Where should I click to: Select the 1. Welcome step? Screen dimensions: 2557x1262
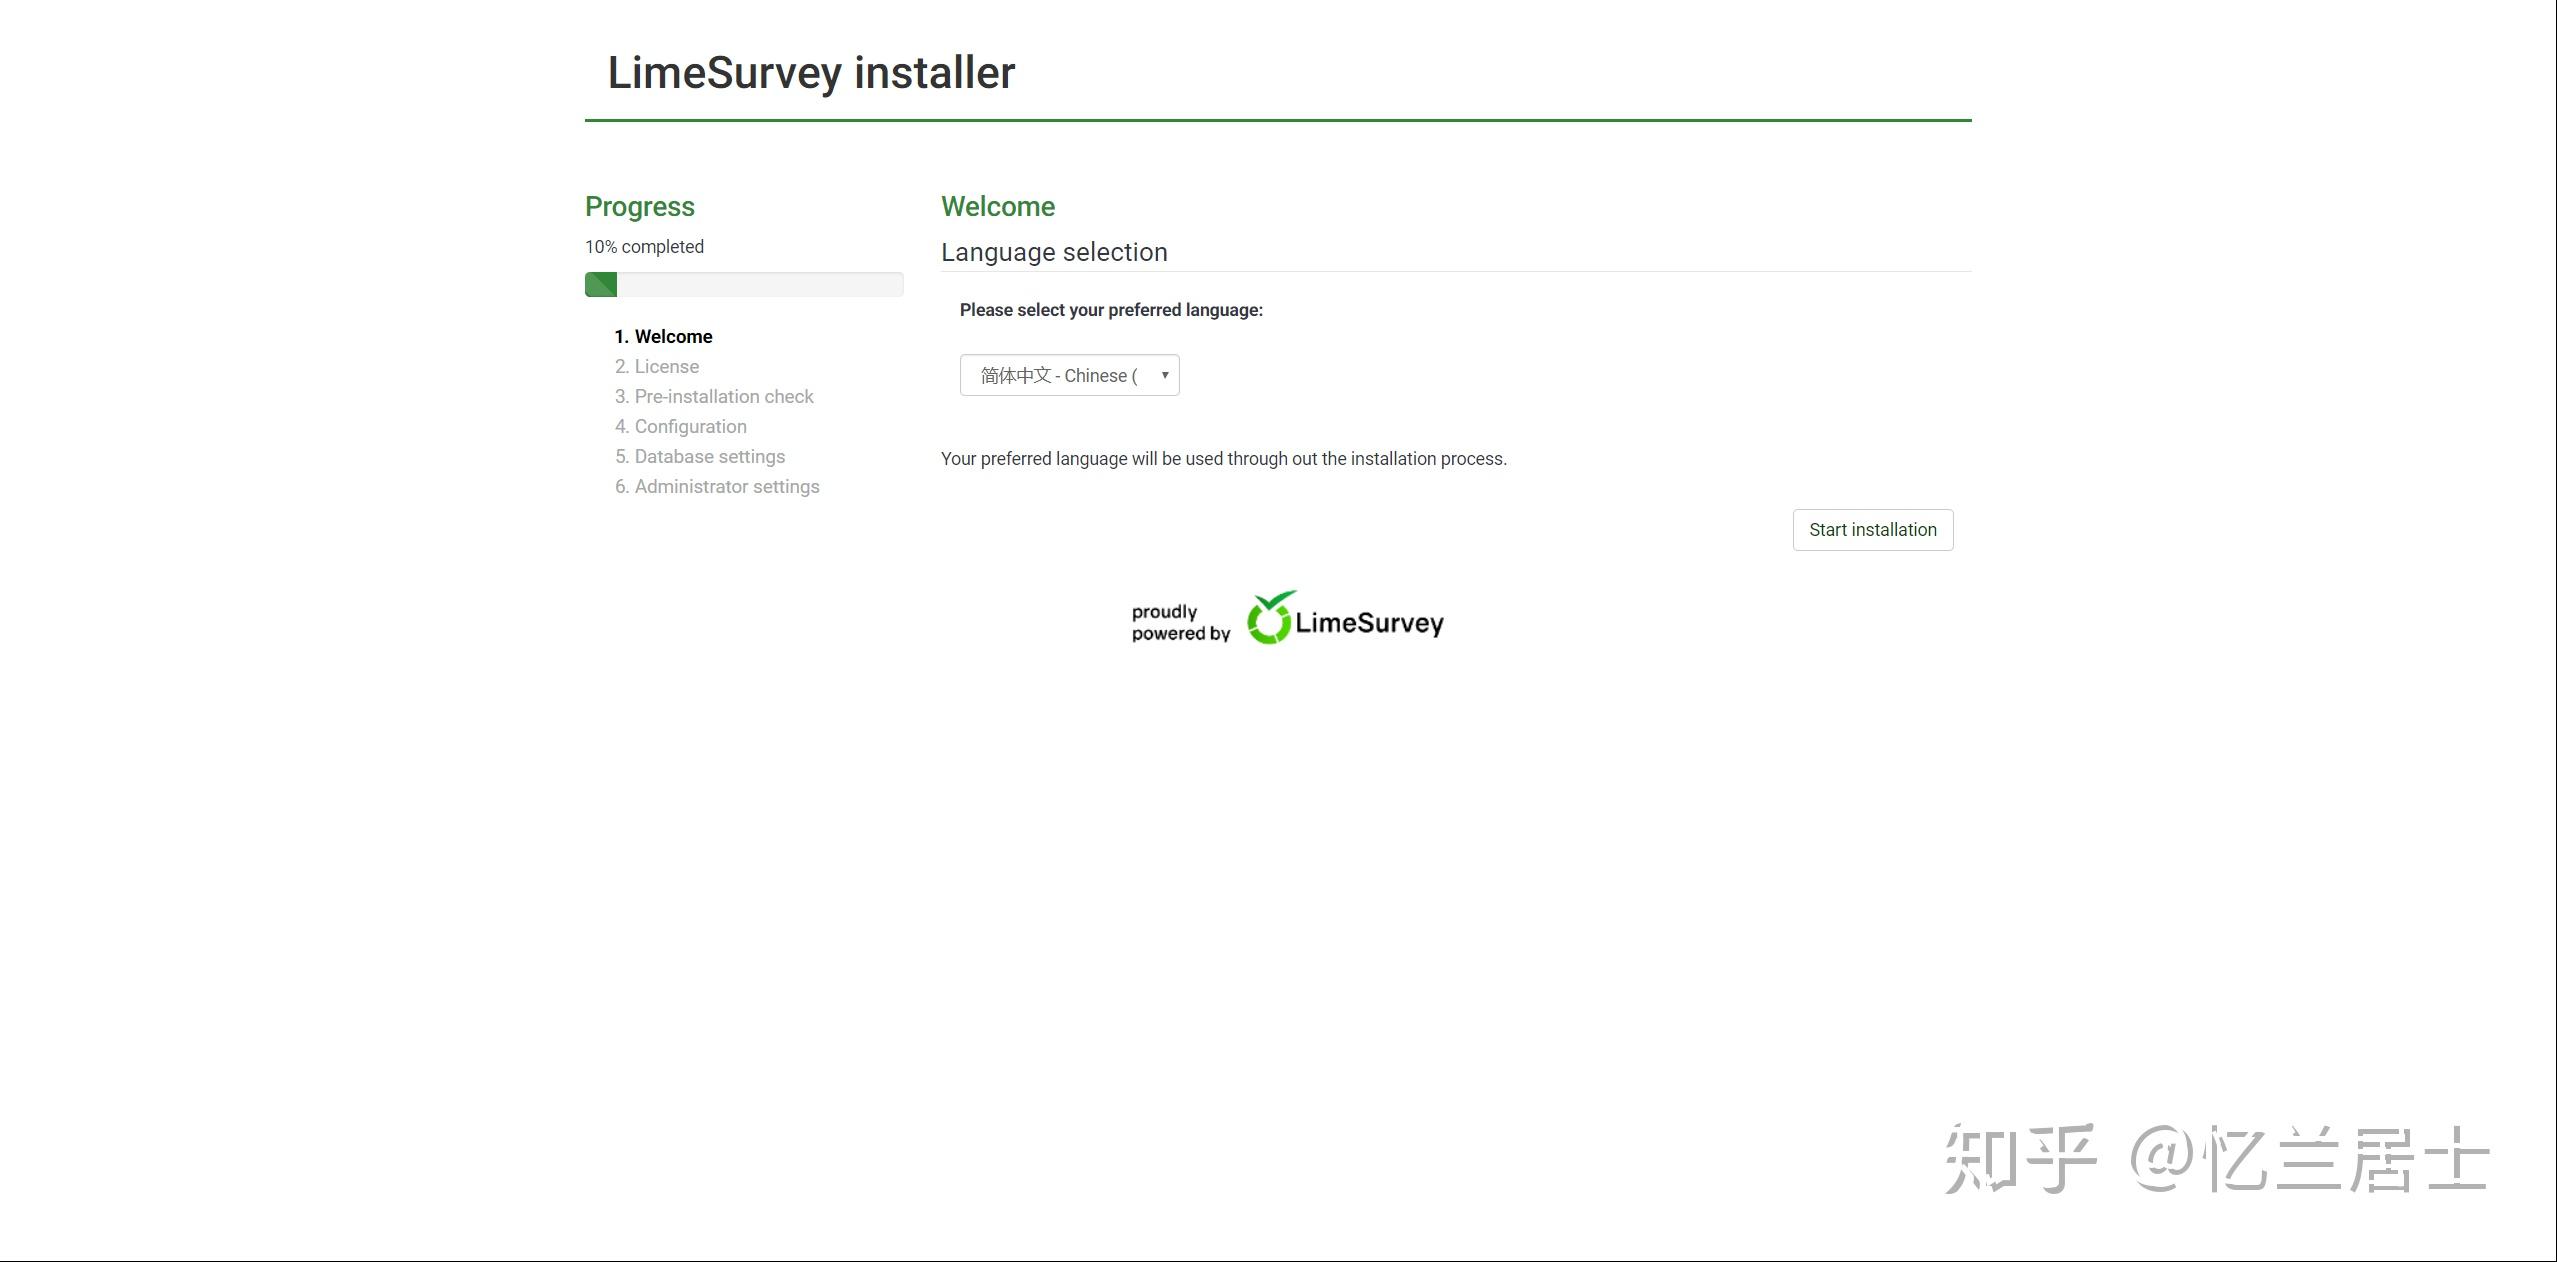pos(663,337)
